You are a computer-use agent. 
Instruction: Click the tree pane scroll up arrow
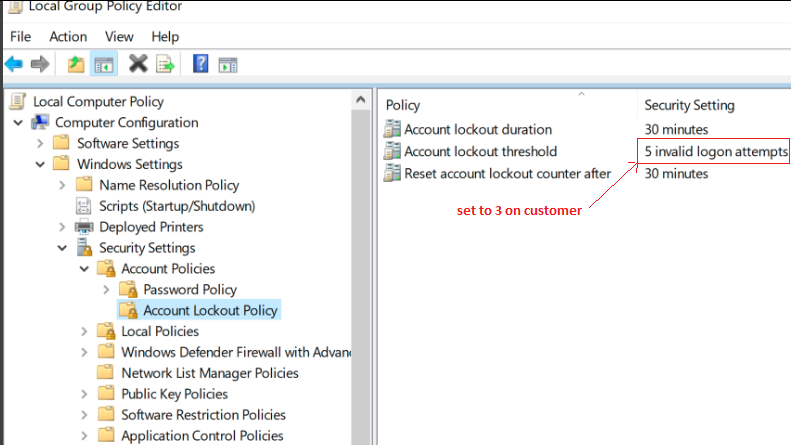pyautogui.click(x=361, y=100)
